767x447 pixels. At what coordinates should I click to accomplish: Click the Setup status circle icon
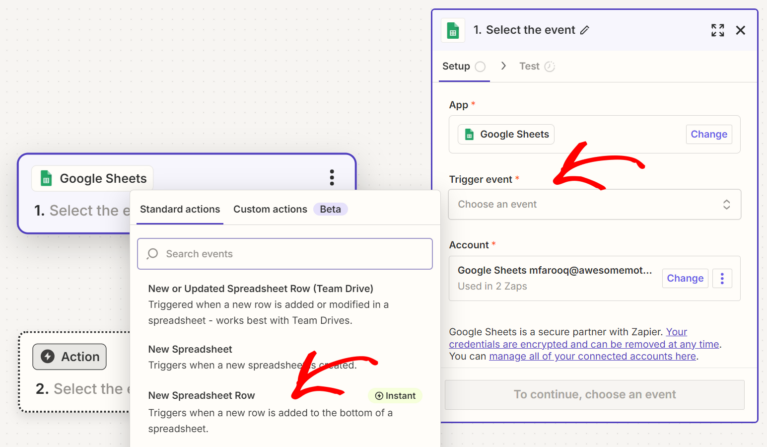(x=480, y=67)
